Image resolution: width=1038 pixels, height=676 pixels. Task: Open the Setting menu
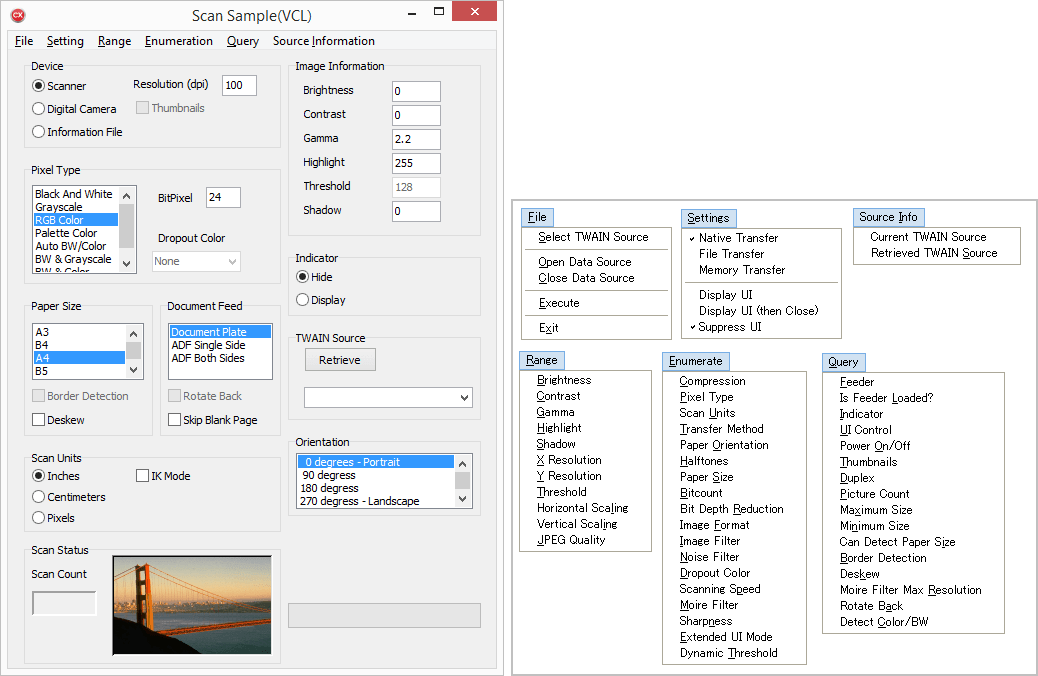pyautogui.click(x=65, y=41)
